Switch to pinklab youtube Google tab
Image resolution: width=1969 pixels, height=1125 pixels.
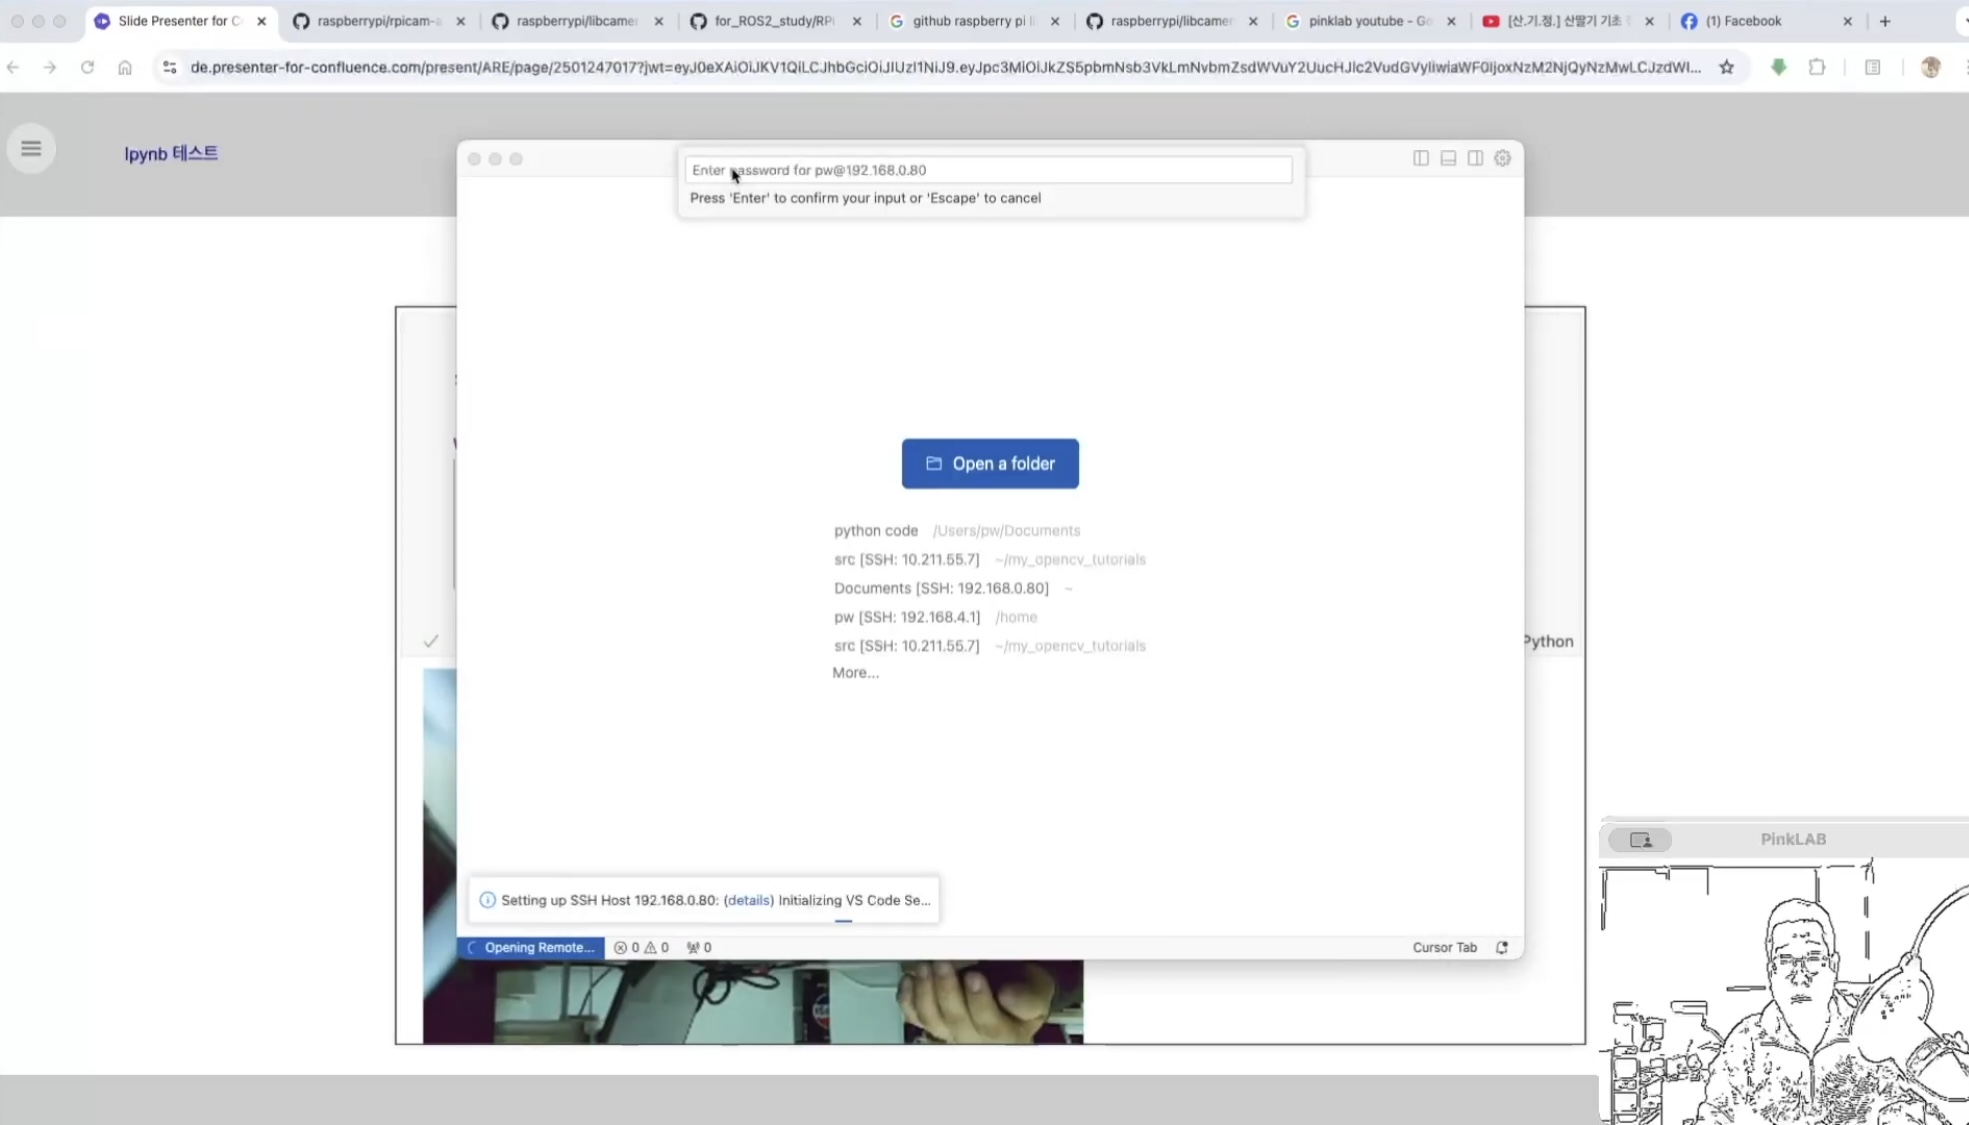(x=1368, y=21)
